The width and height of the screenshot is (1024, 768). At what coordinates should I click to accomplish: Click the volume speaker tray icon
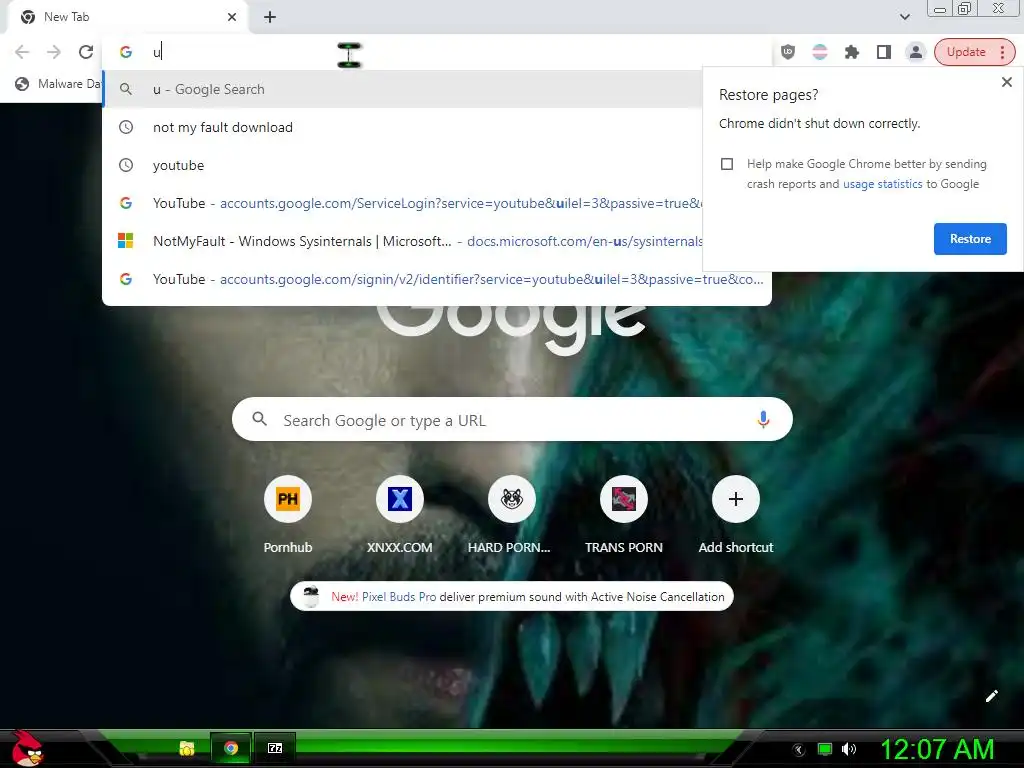tap(849, 749)
